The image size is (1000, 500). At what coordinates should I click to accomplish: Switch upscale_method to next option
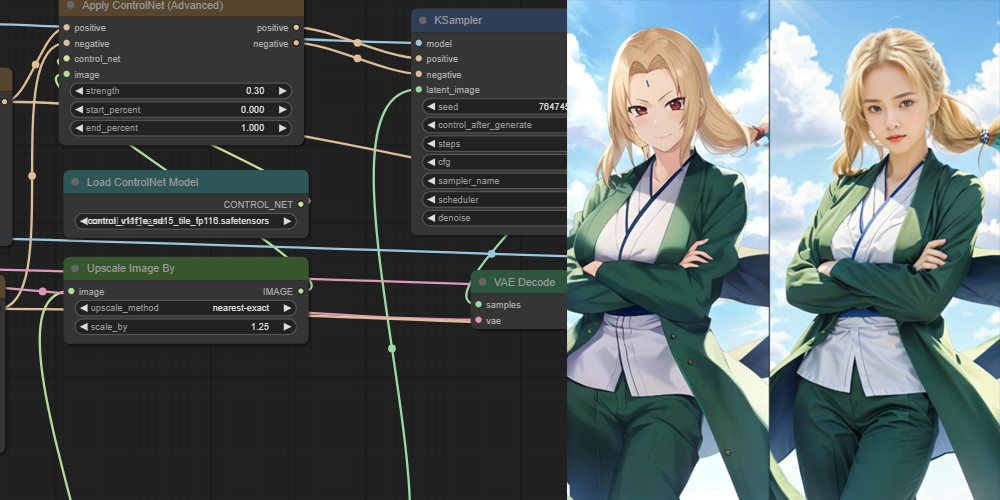(287, 308)
